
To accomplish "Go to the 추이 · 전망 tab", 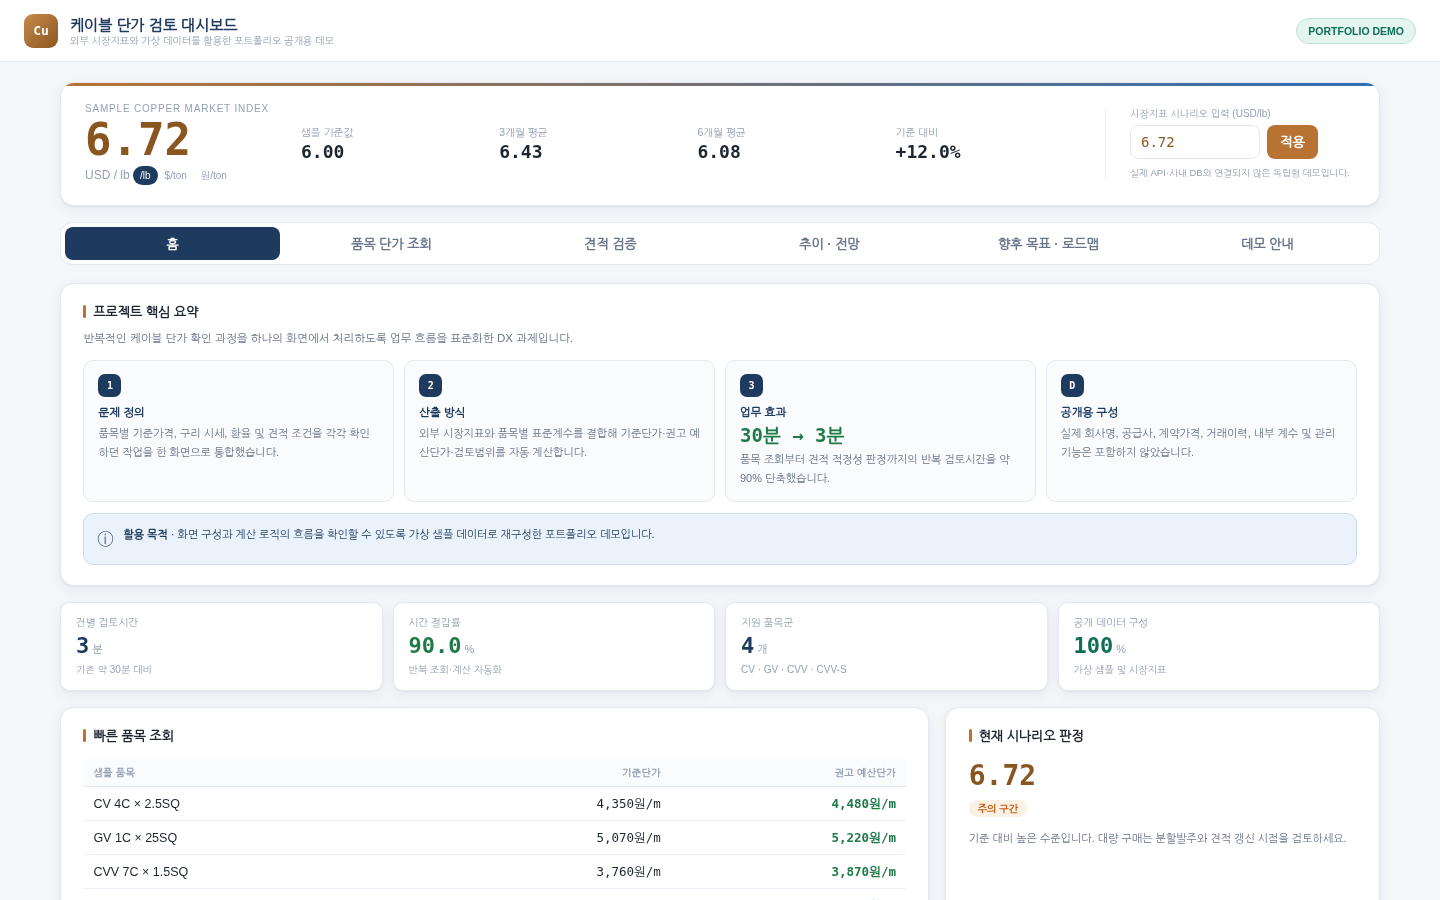I will pyautogui.click(x=829, y=243).
